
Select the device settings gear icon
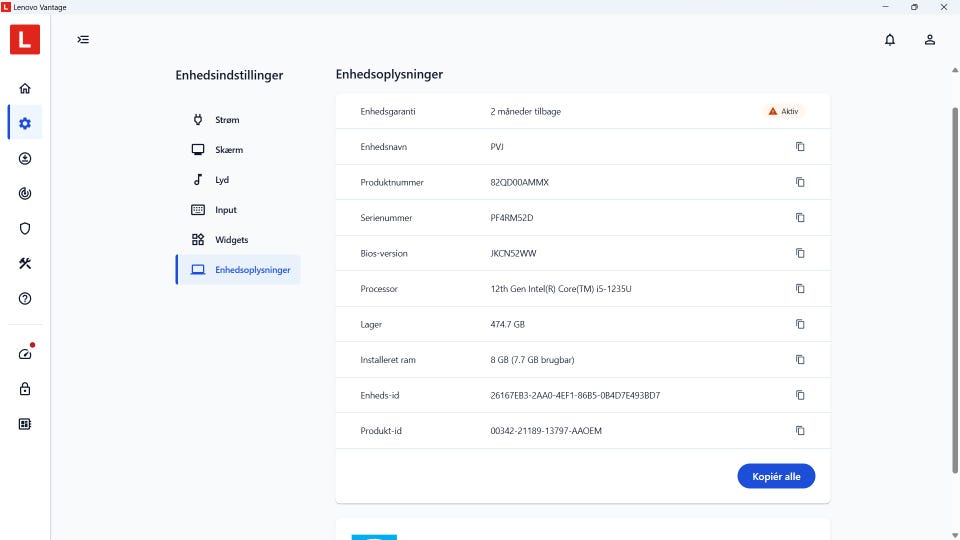tap(24, 123)
